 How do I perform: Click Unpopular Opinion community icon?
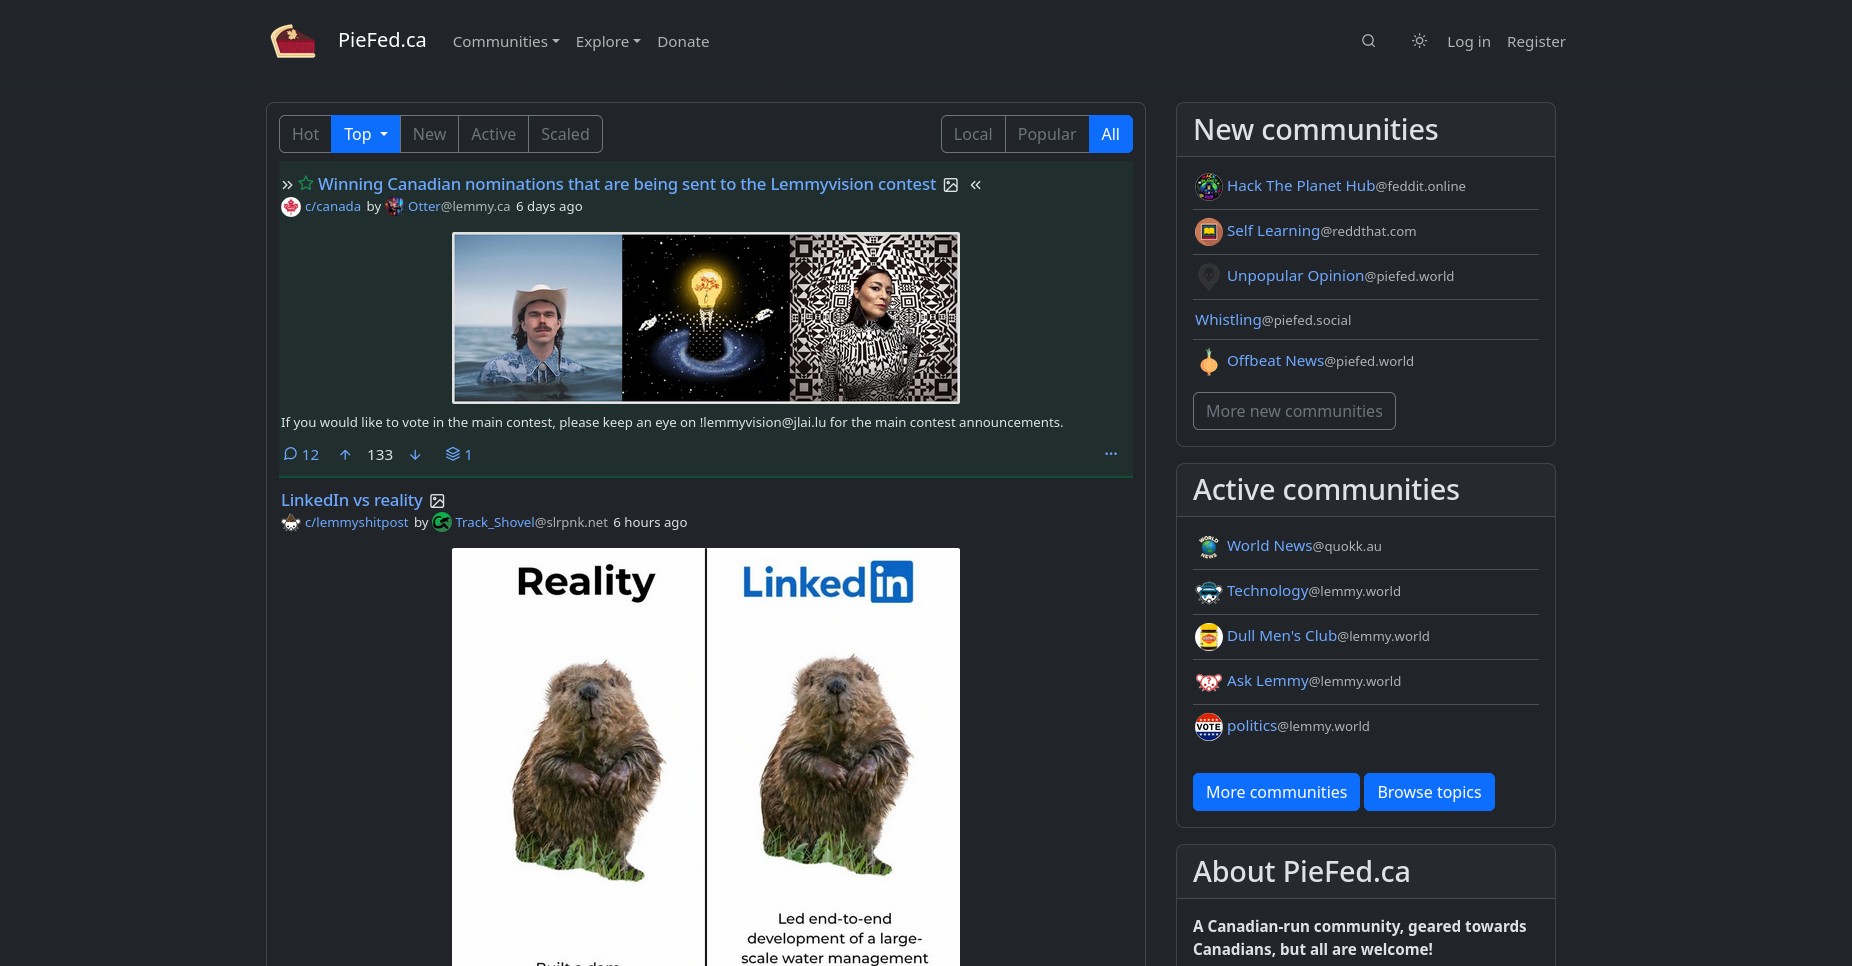[1209, 277]
